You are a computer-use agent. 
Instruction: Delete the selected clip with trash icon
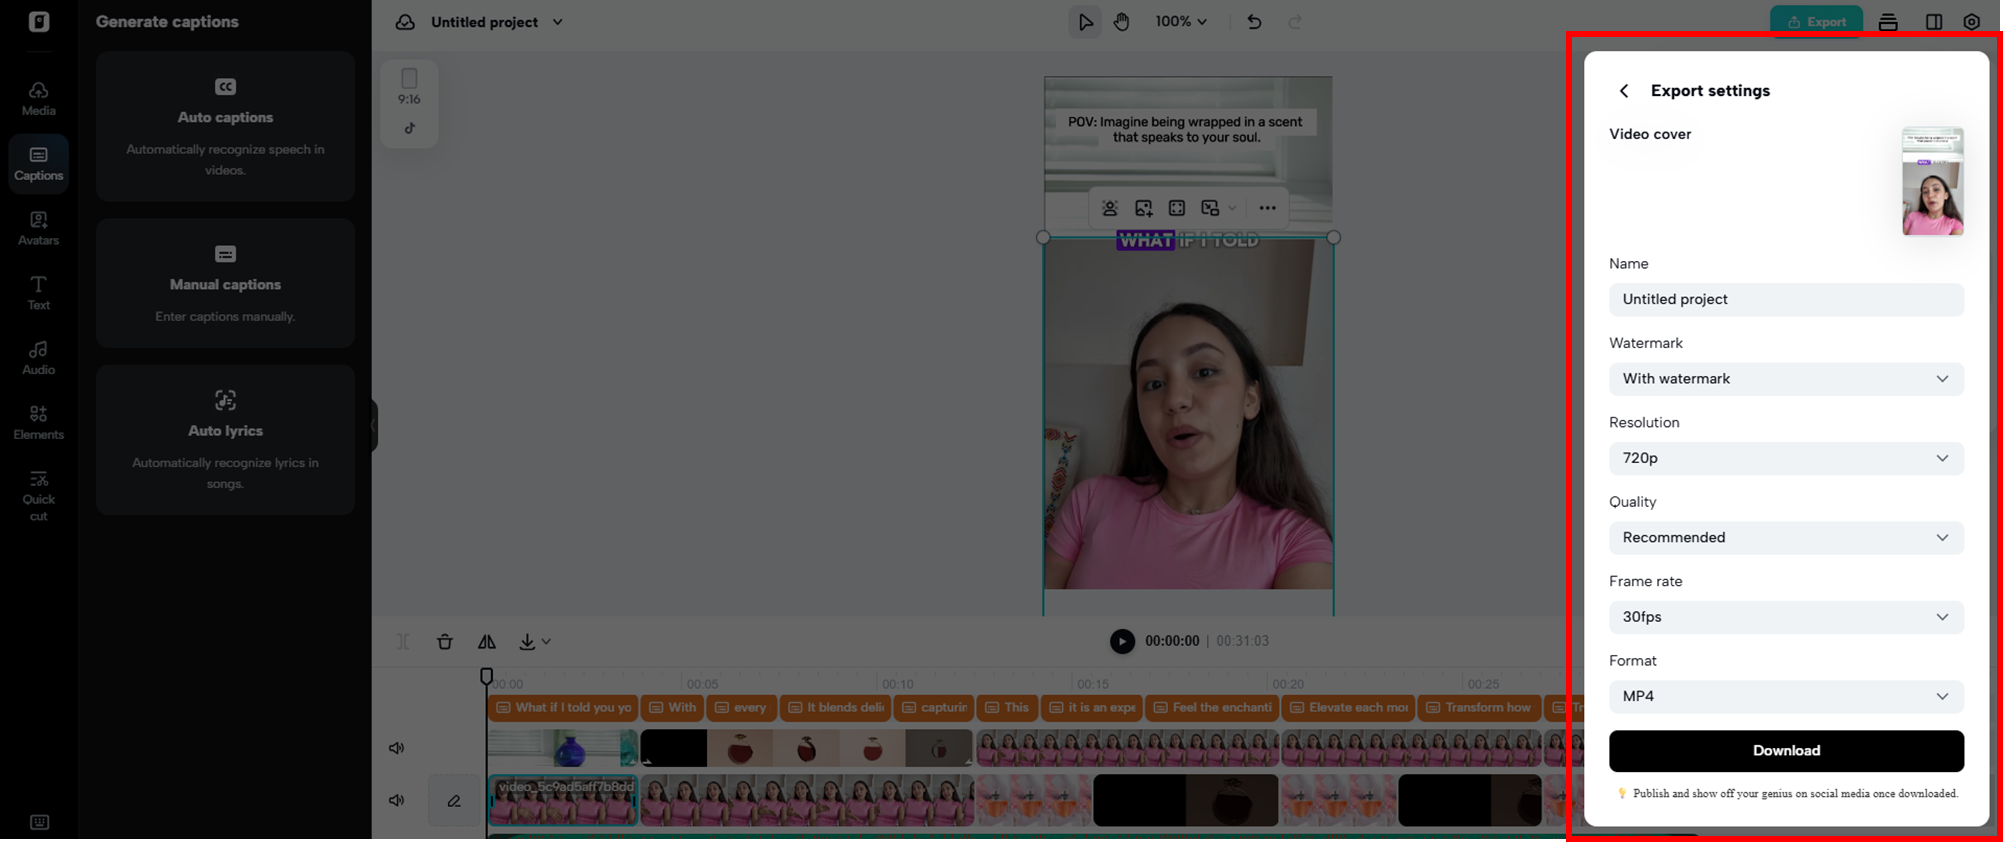click(445, 641)
